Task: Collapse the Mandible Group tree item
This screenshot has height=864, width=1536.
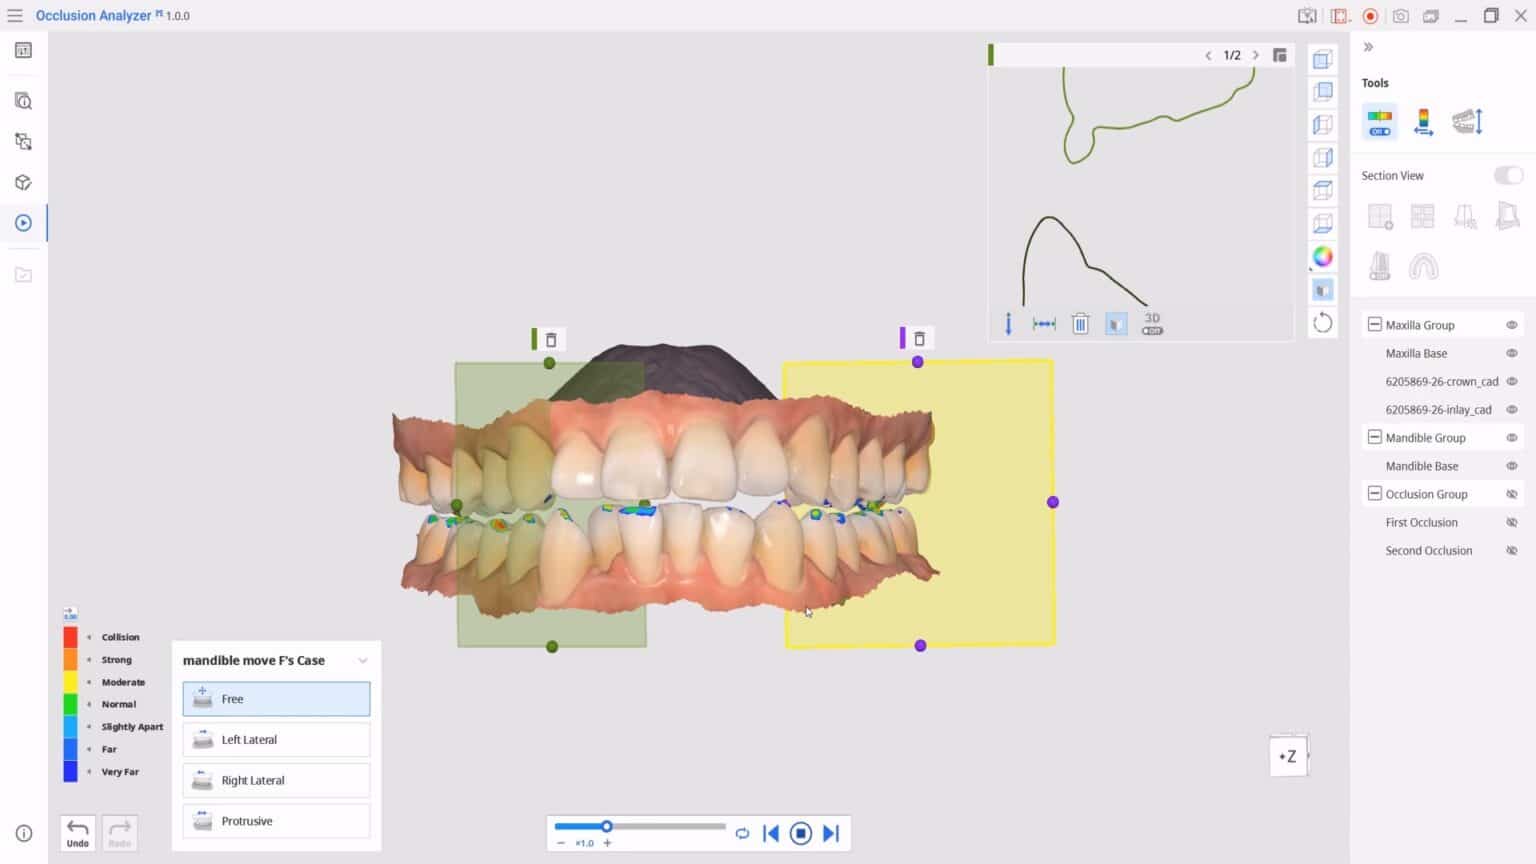Action: [1374, 437]
